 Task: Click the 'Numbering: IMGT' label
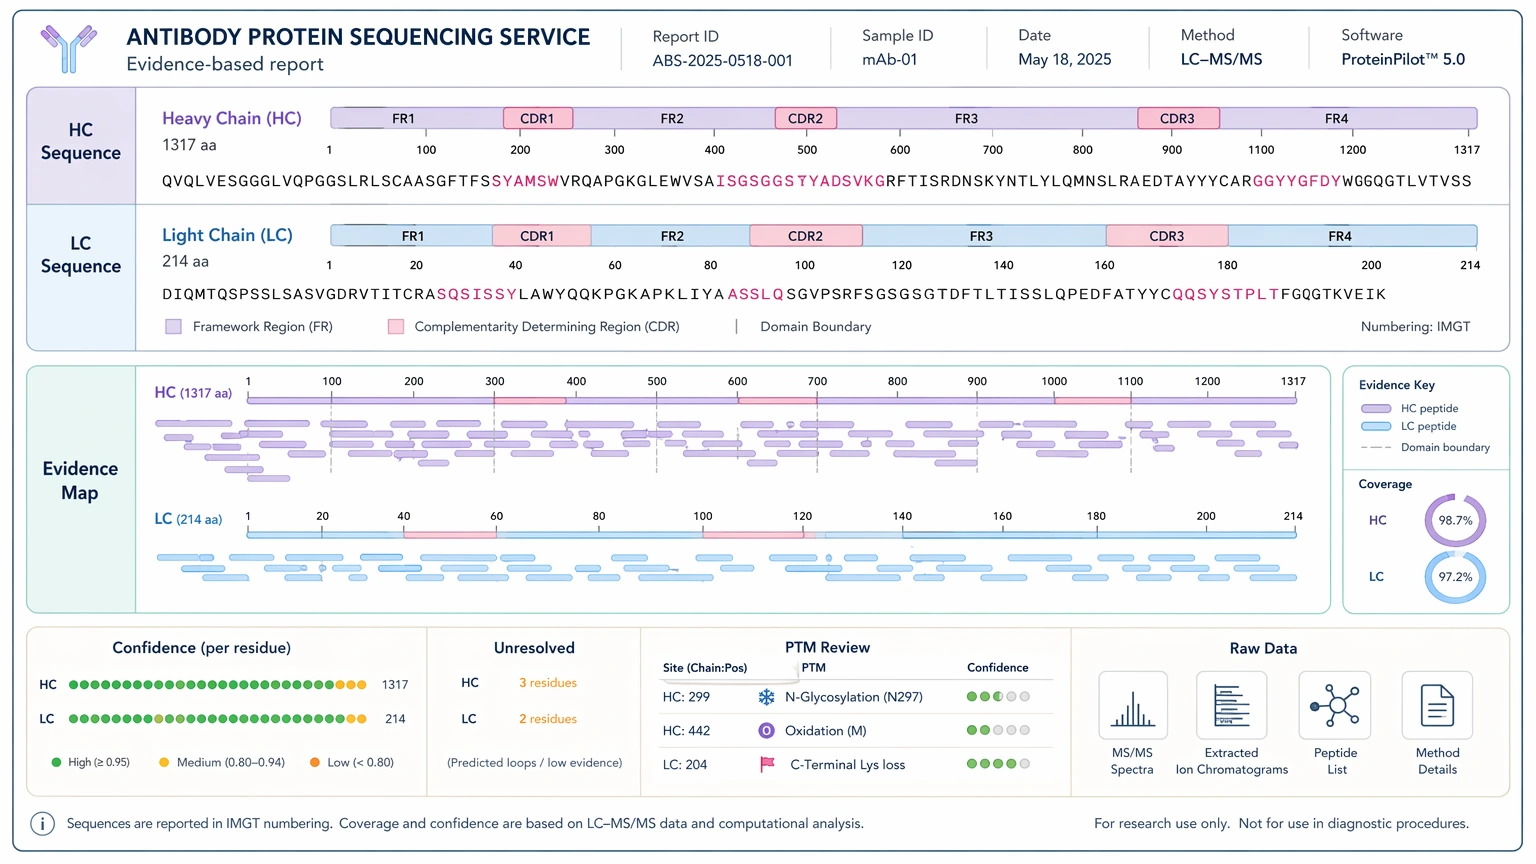click(1415, 327)
